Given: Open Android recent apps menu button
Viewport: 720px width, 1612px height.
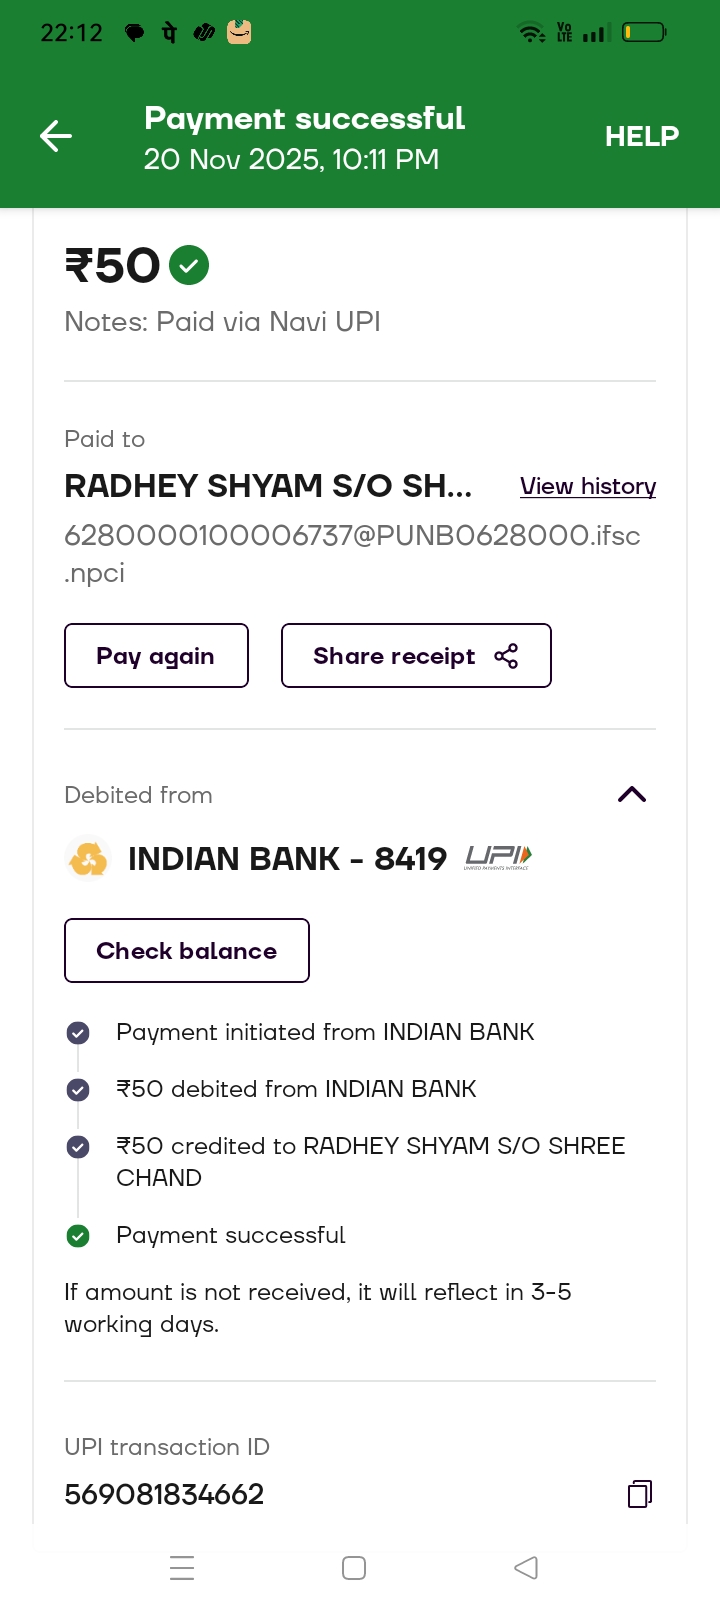Looking at the screenshot, I should pos(182,1567).
